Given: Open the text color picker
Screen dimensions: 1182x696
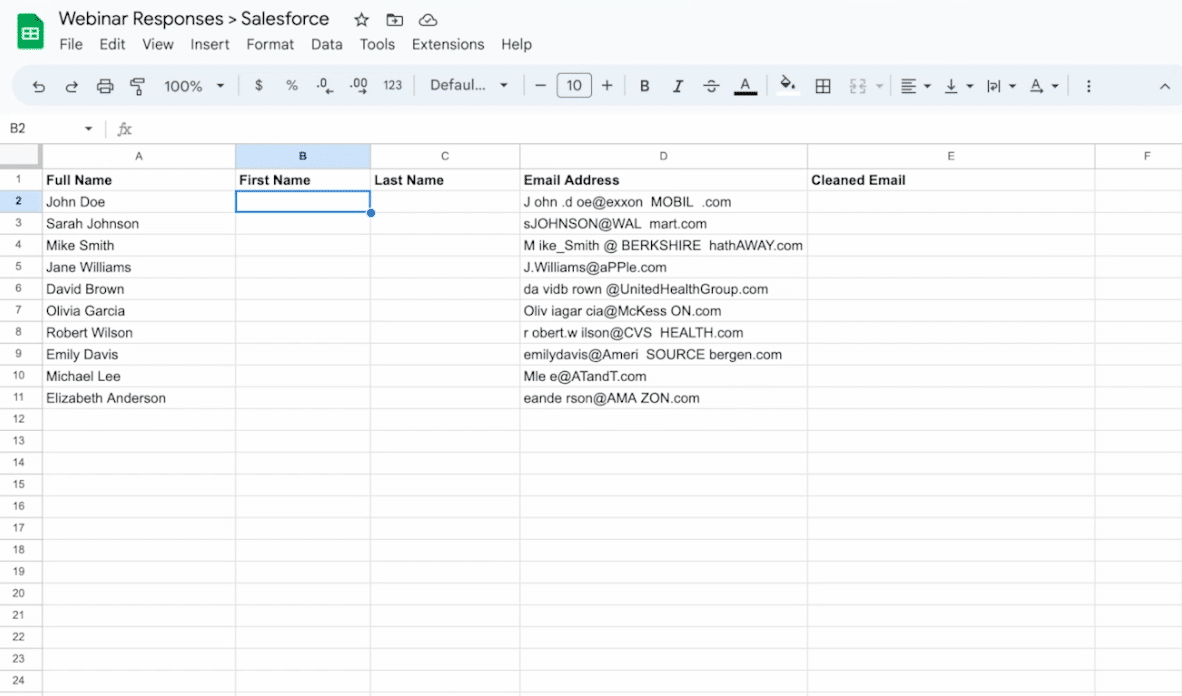Looking at the screenshot, I should coord(745,86).
